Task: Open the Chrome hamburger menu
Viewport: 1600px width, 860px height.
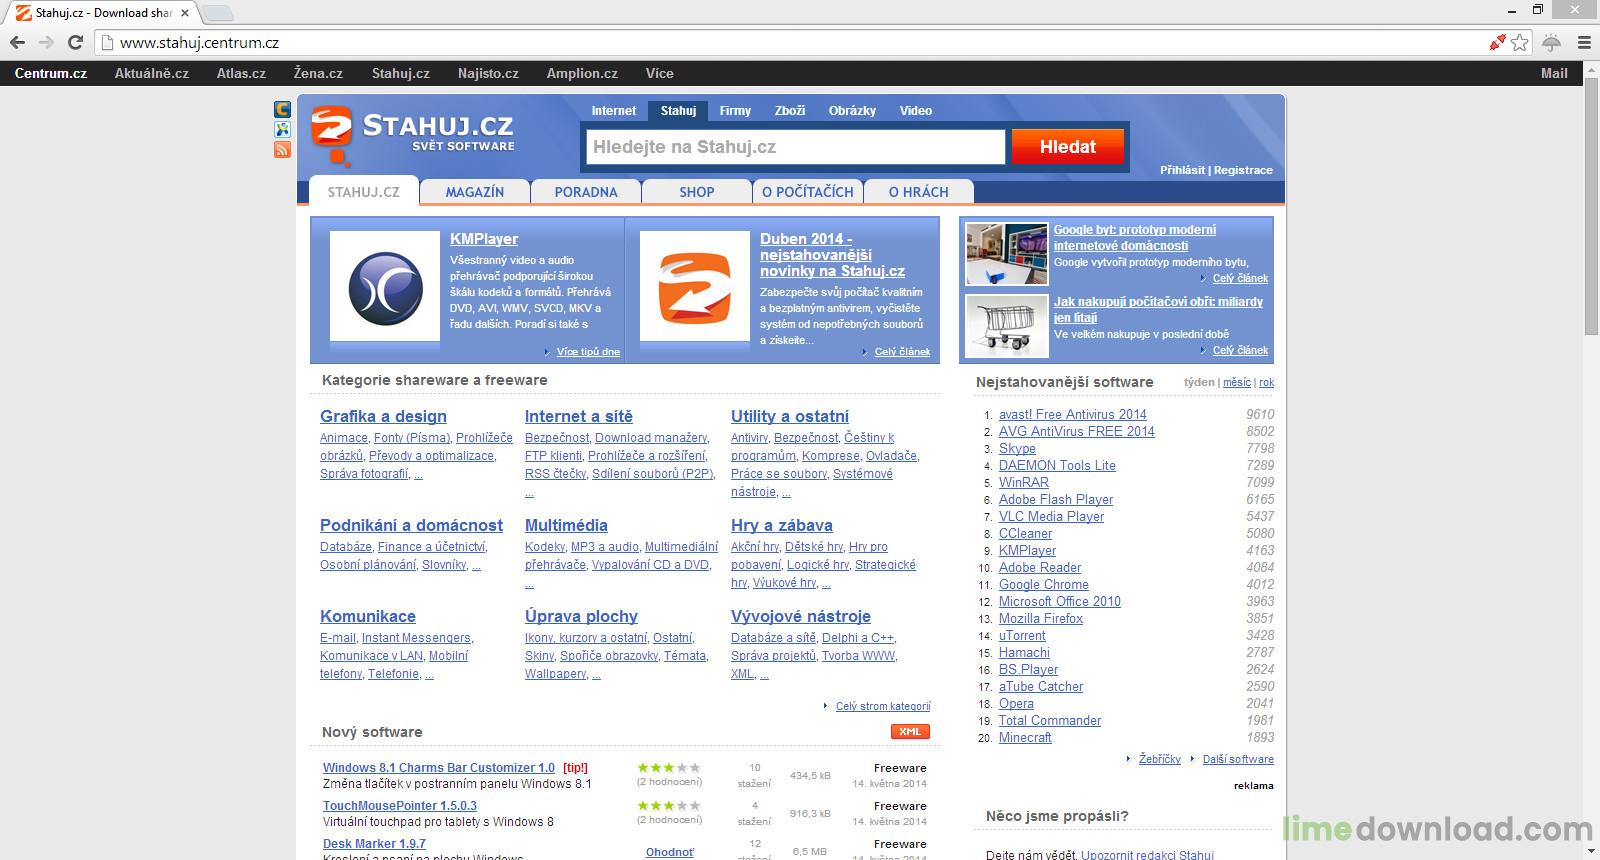Action: 1584,42
